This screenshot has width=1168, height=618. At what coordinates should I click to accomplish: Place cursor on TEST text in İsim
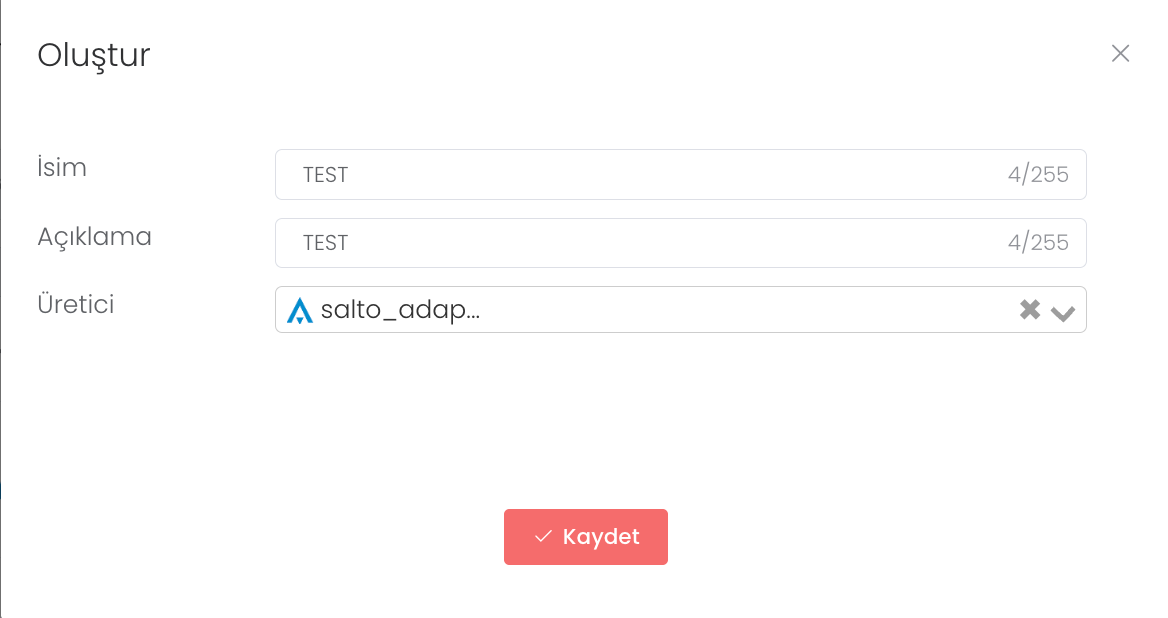click(x=326, y=175)
